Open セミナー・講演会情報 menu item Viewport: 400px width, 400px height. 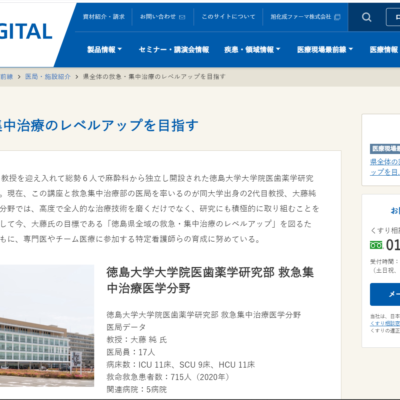point(174,50)
